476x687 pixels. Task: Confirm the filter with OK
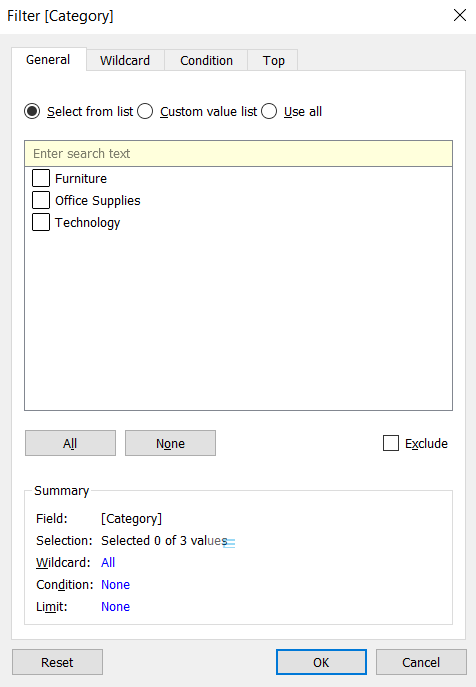click(321, 662)
